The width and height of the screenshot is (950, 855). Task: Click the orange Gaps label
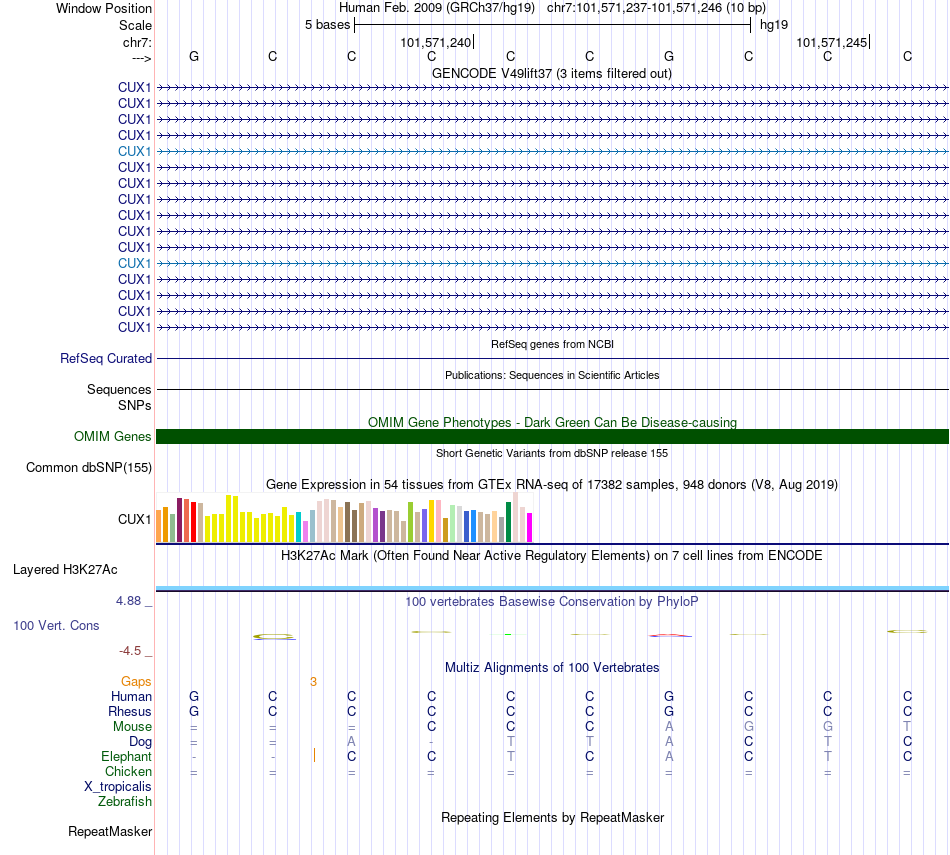coord(136,682)
